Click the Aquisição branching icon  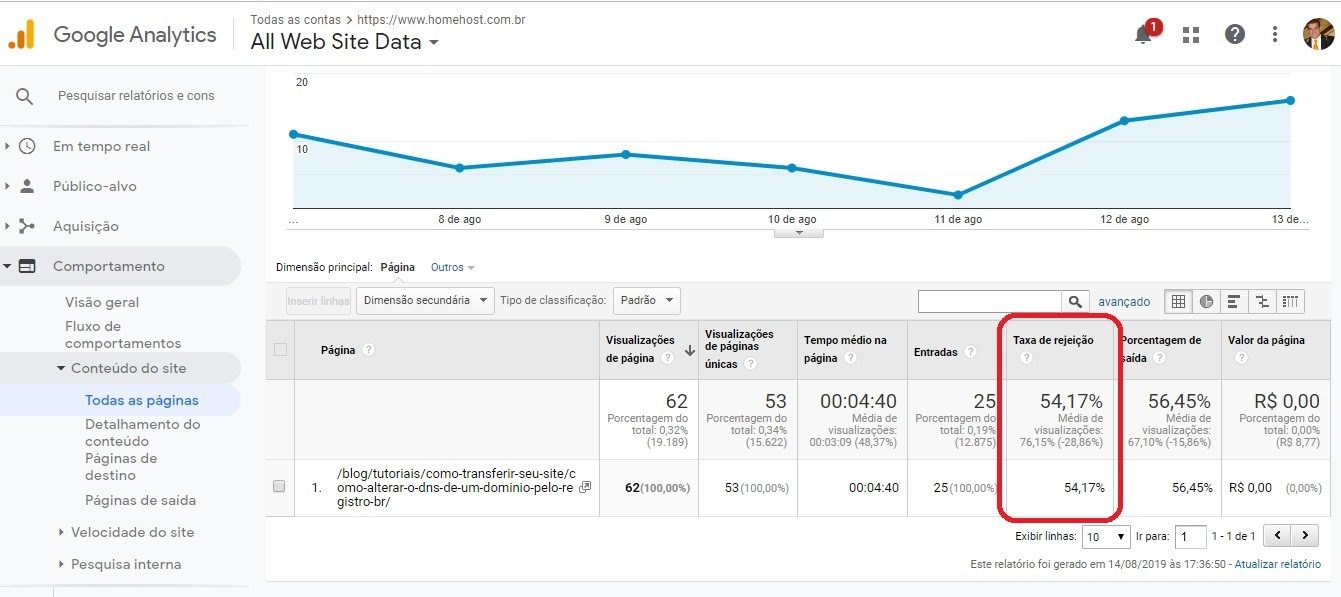click(27, 226)
